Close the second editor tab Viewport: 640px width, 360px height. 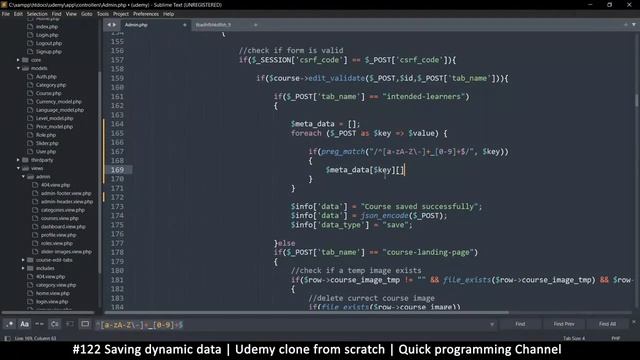(x=256, y=25)
